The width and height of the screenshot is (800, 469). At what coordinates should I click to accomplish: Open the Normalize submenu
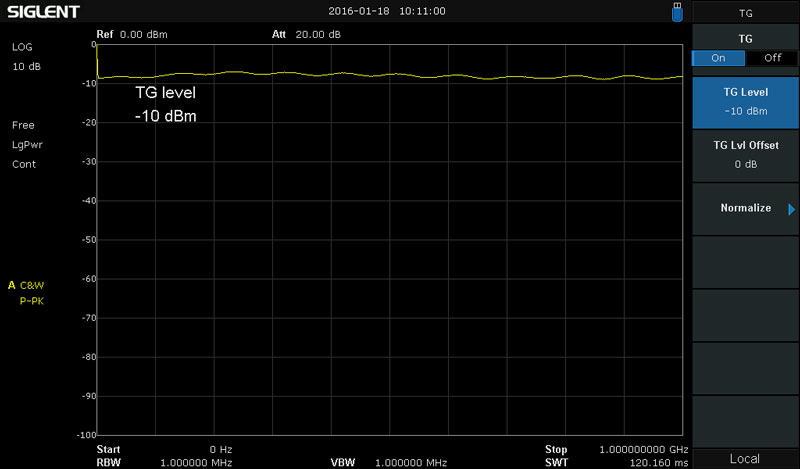point(745,208)
